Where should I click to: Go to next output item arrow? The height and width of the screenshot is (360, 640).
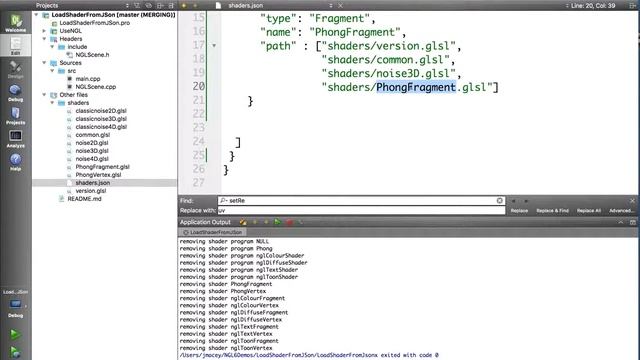266,222
